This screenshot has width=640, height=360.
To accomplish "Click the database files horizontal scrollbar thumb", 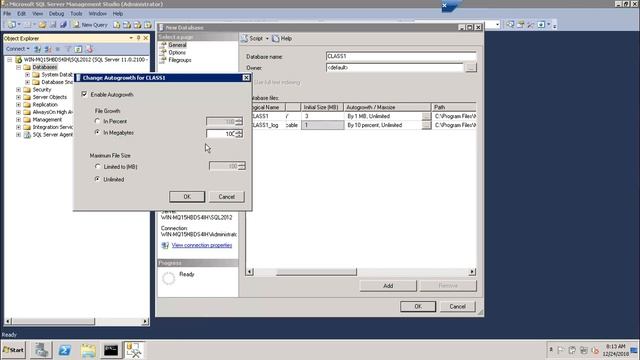I will point(316,272).
